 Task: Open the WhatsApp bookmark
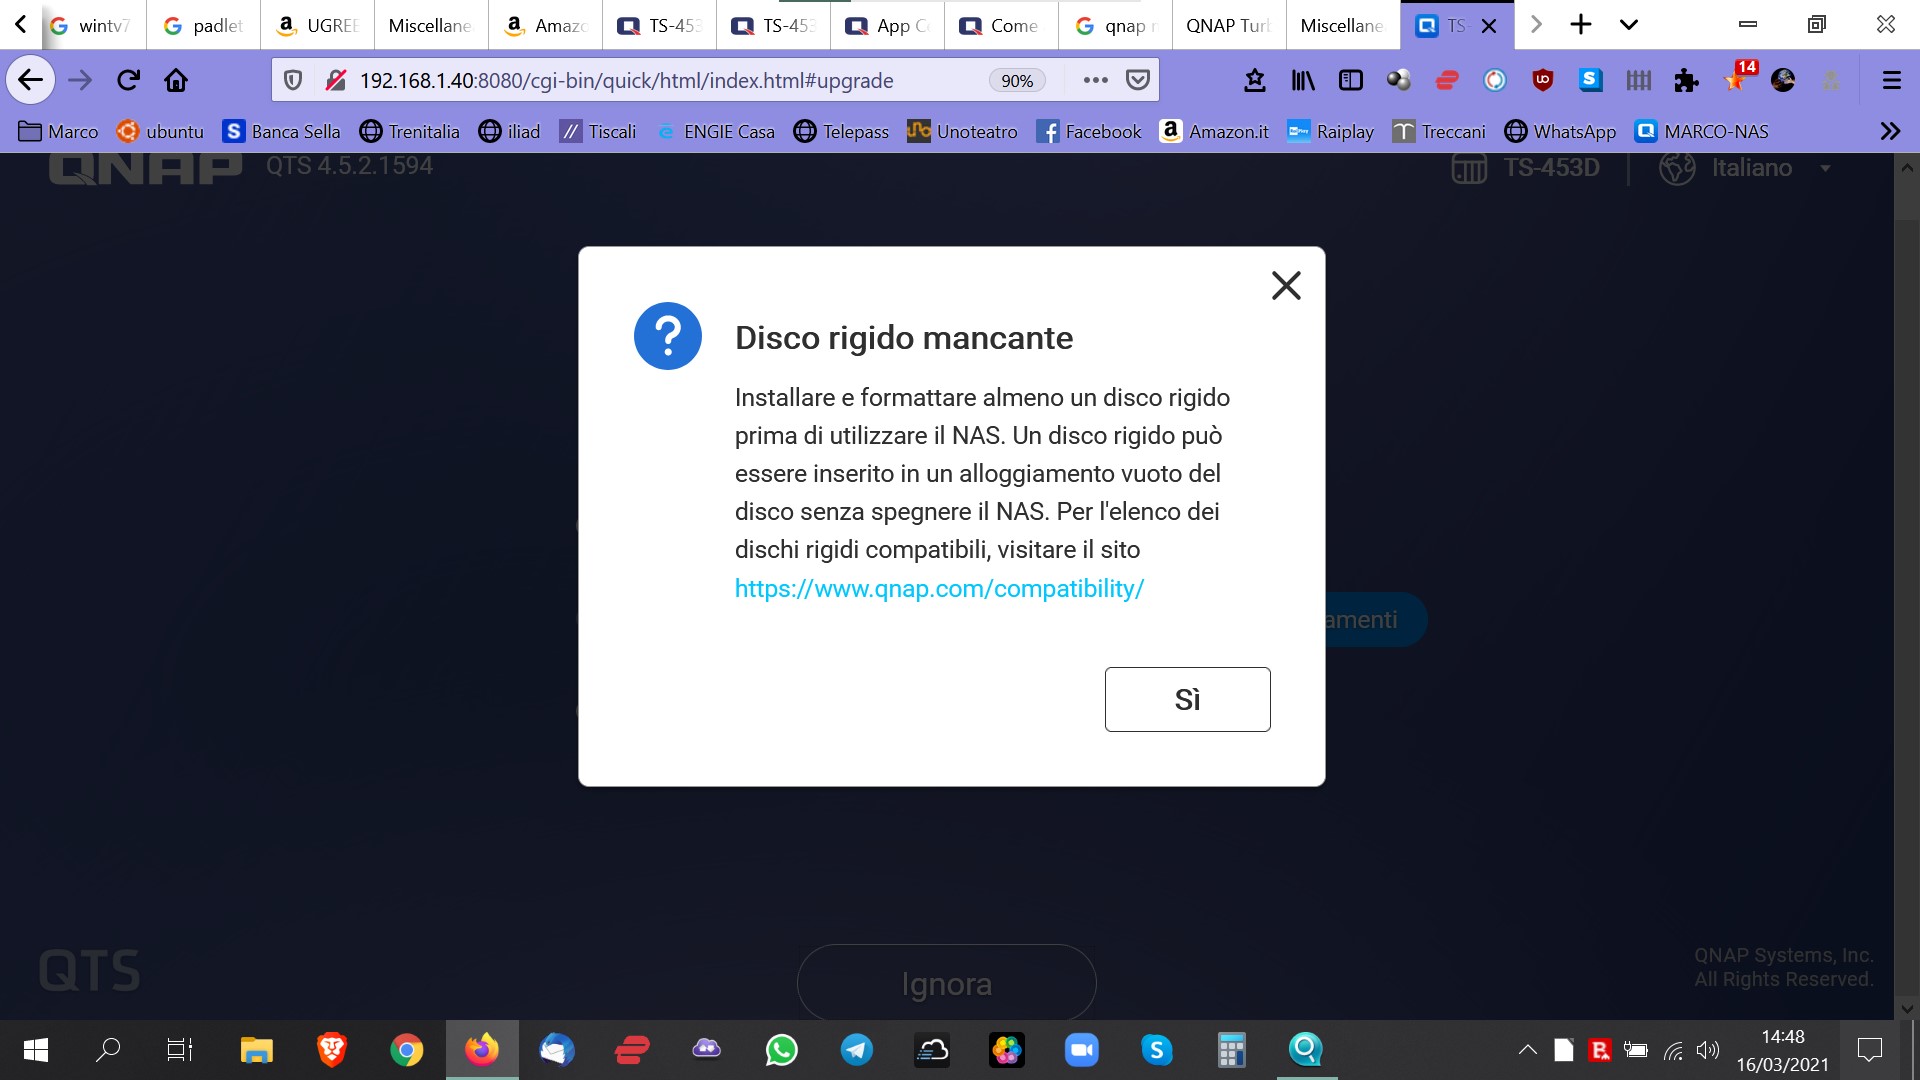pos(1560,131)
